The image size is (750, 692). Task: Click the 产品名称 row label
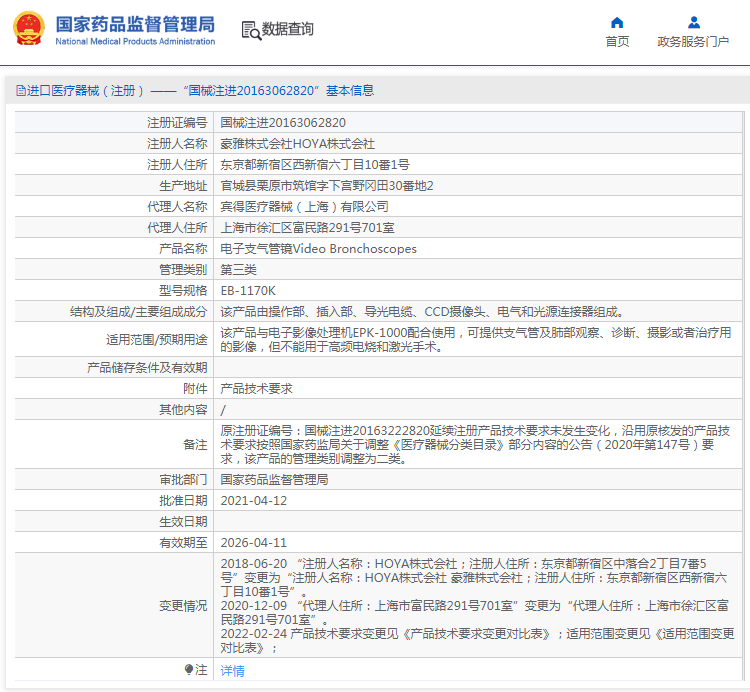(x=183, y=249)
